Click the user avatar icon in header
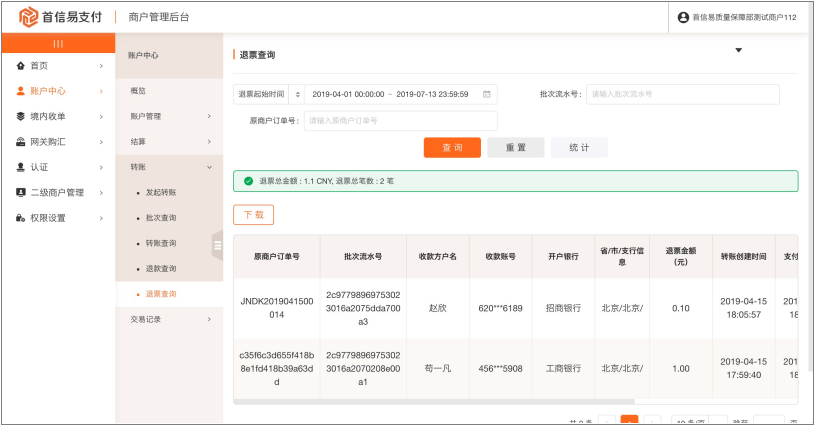Image resolution: width=815 pixels, height=425 pixels. (683, 17)
